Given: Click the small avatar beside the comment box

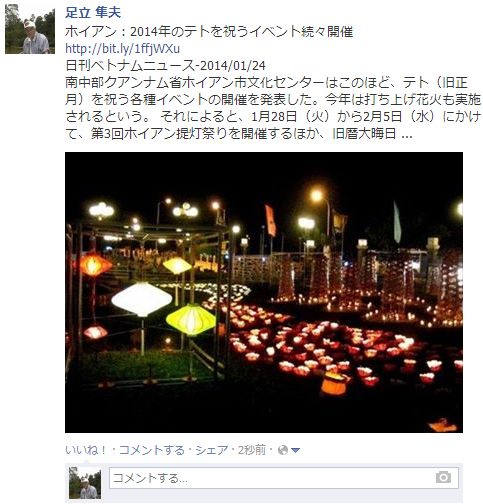Looking at the screenshot, I should [x=85, y=483].
